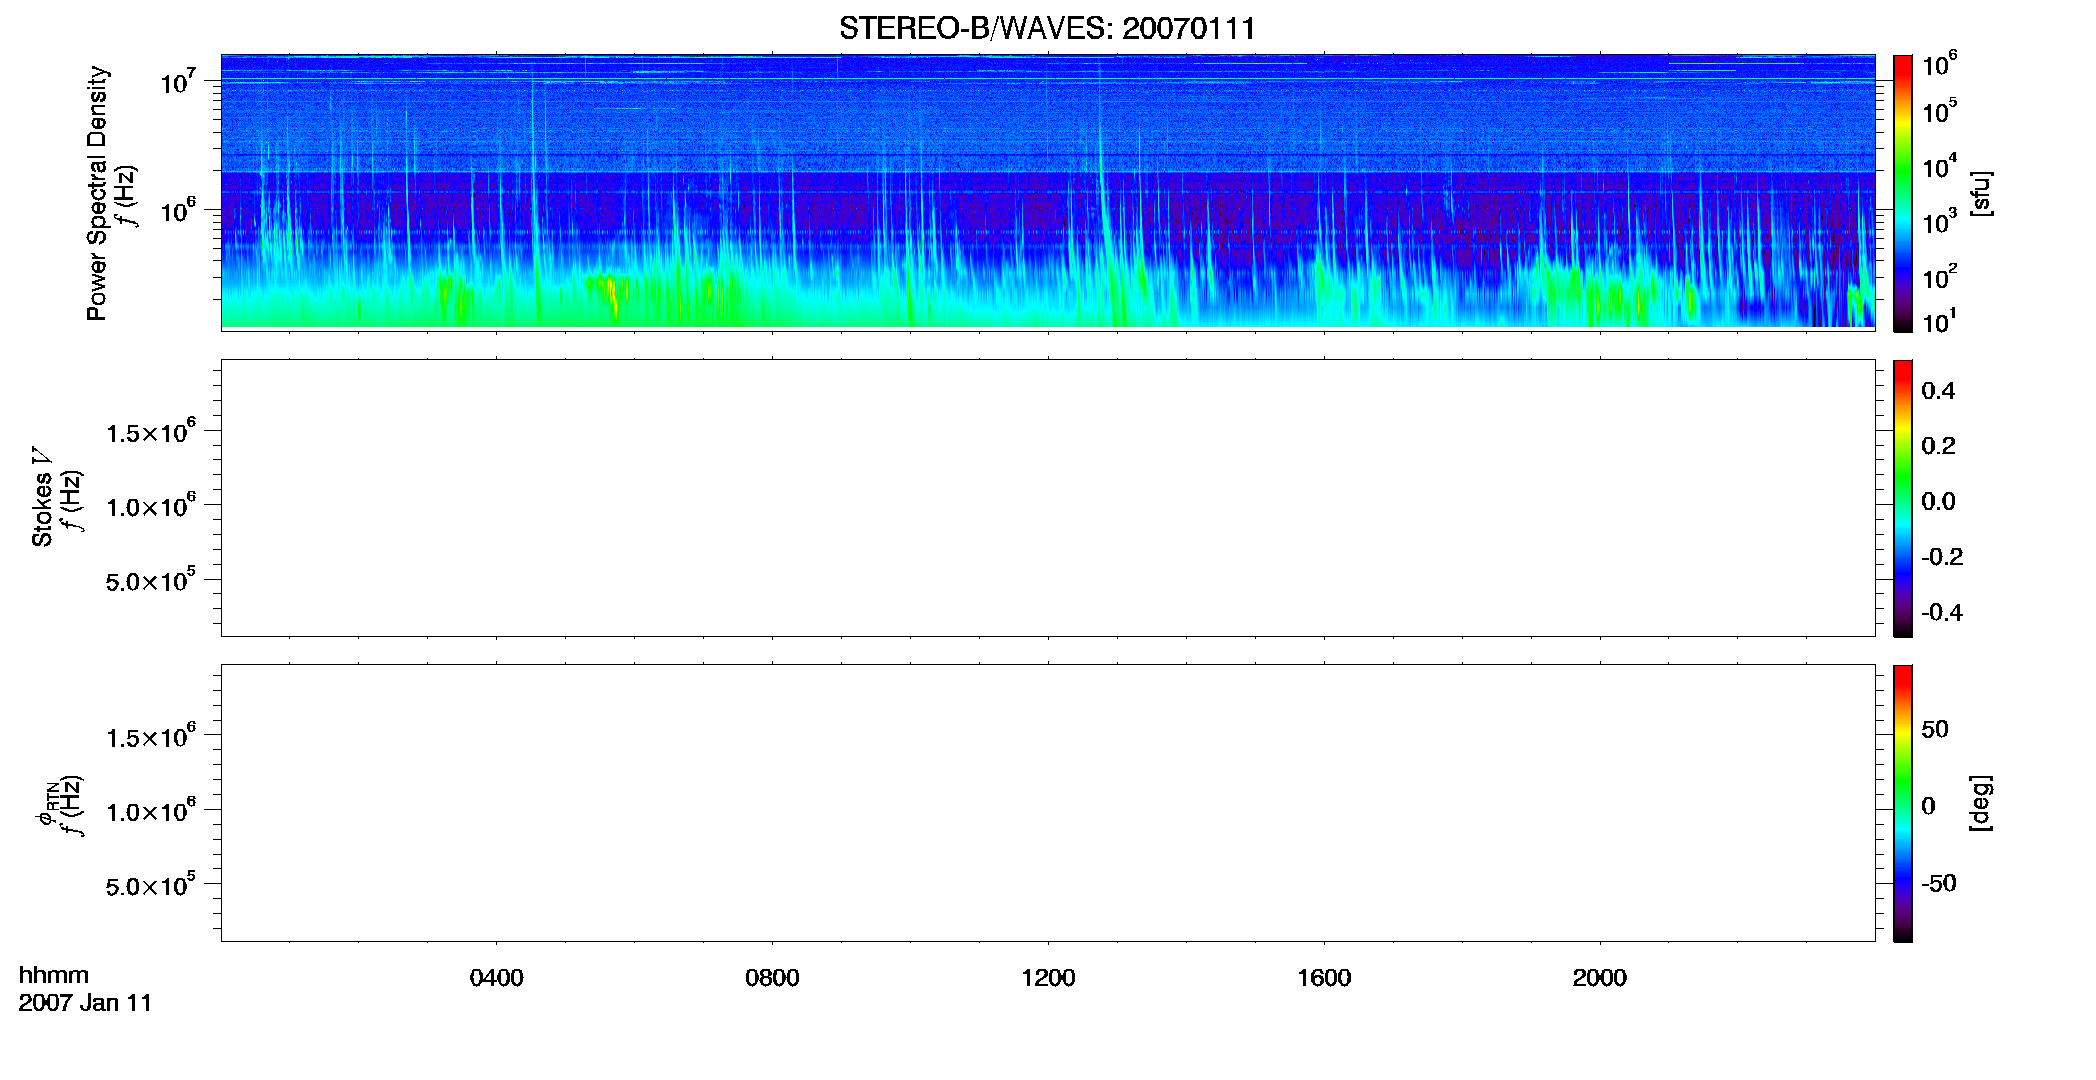Click the 1600 time axis label
This screenshot has height=1080, width=2096.
pyautogui.click(x=1324, y=978)
